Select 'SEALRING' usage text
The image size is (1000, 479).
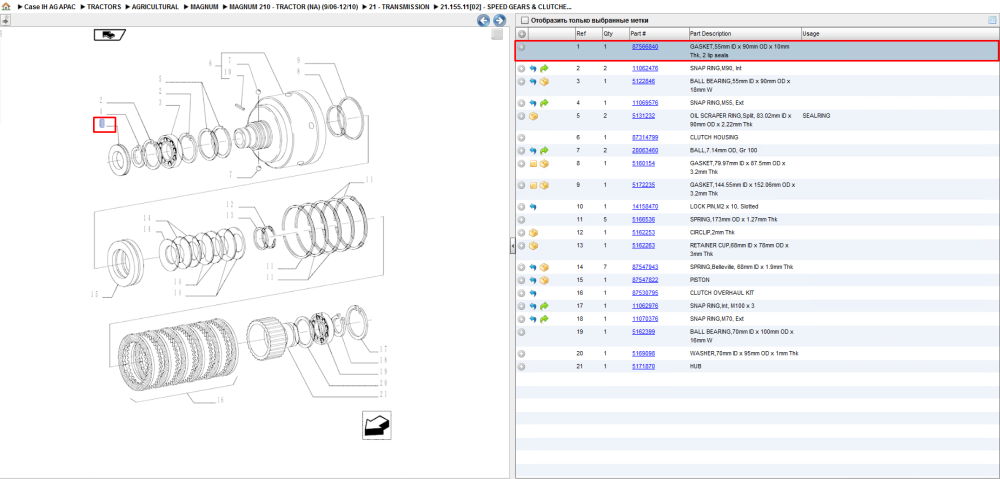[816, 116]
